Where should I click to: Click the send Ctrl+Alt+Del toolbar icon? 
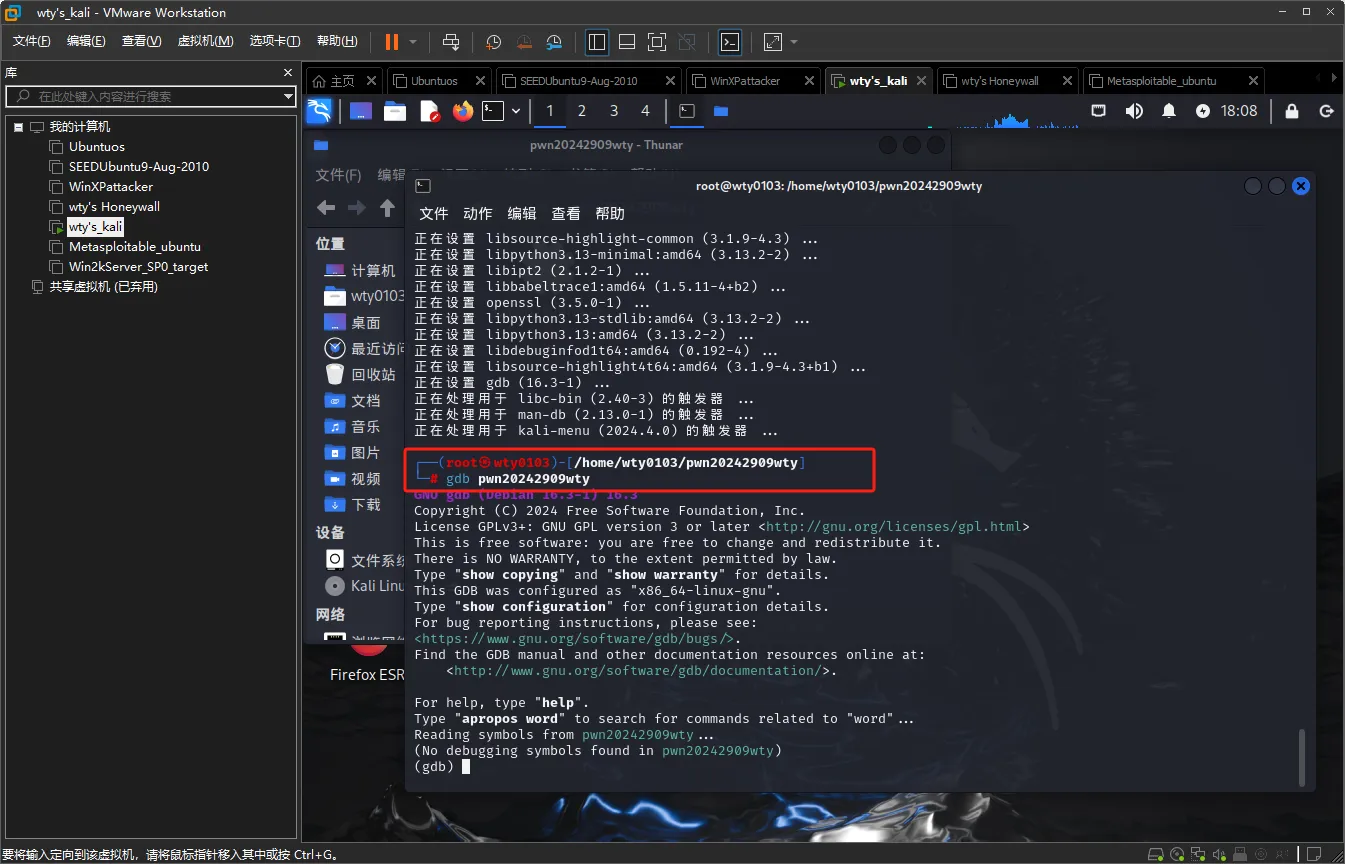pyautogui.click(x=451, y=42)
